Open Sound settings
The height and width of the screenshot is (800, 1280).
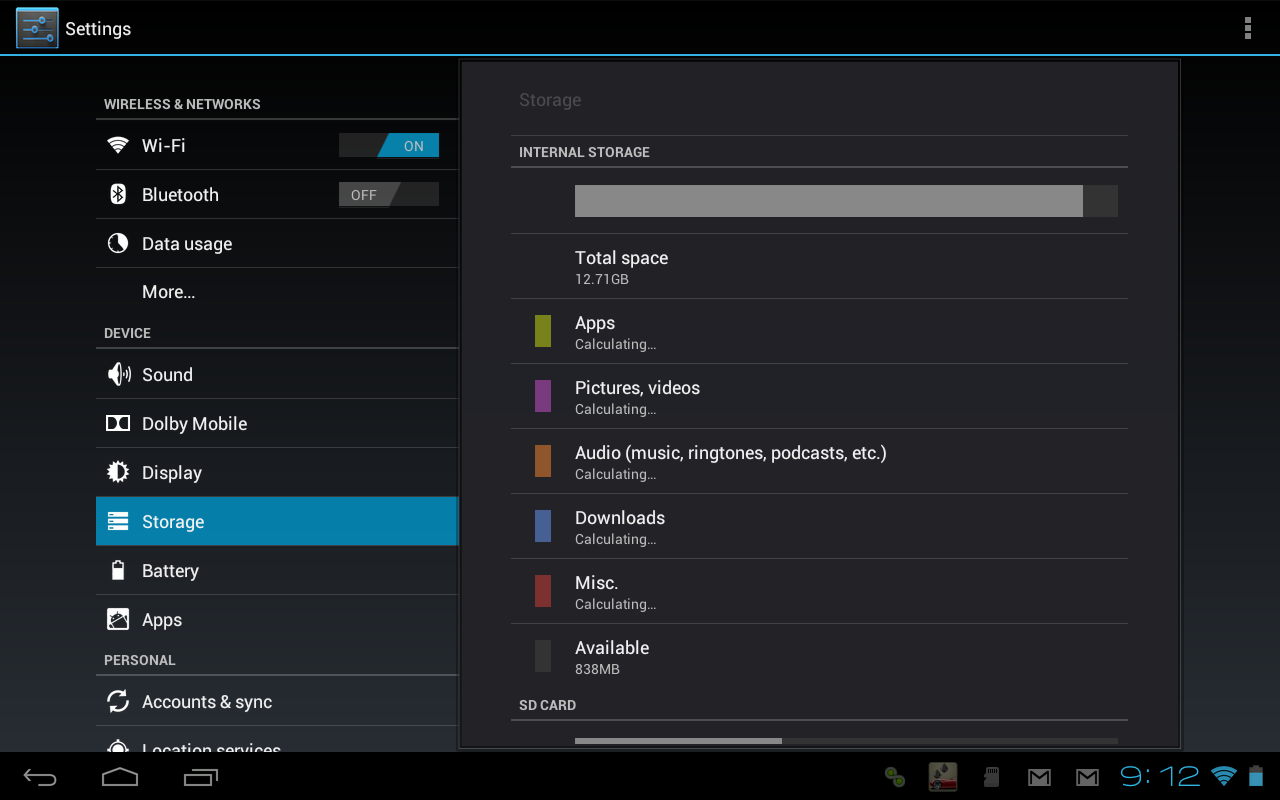(277, 374)
